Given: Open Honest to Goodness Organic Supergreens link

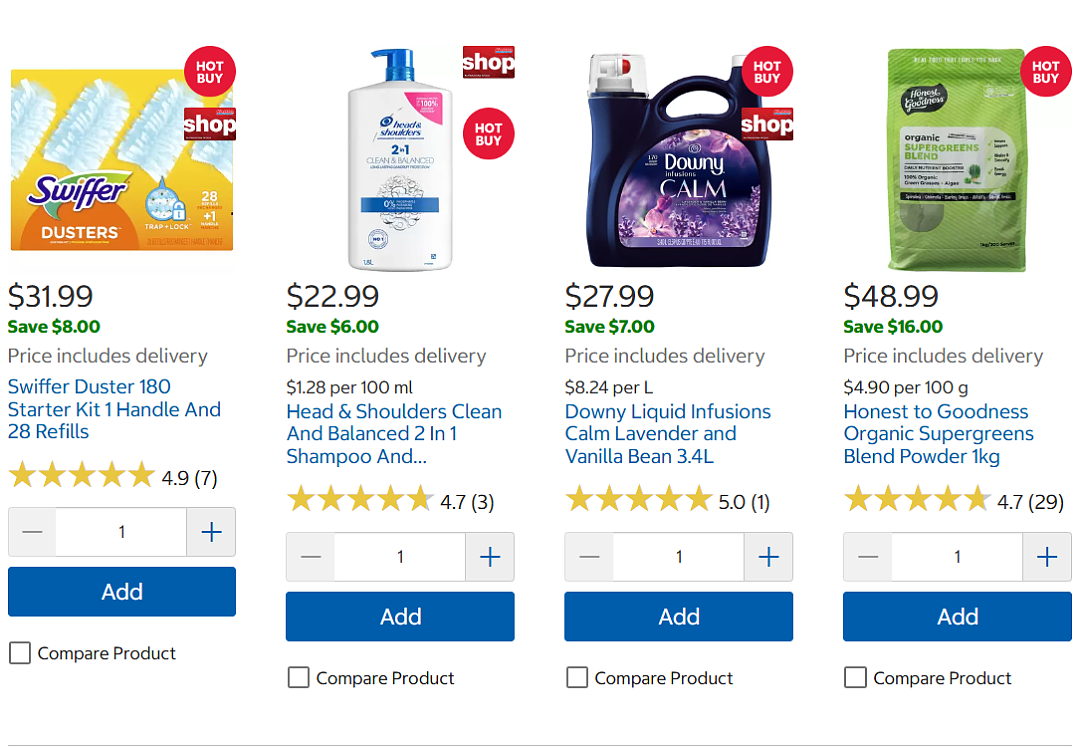Looking at the screenshot, I should tap(938, 434).
